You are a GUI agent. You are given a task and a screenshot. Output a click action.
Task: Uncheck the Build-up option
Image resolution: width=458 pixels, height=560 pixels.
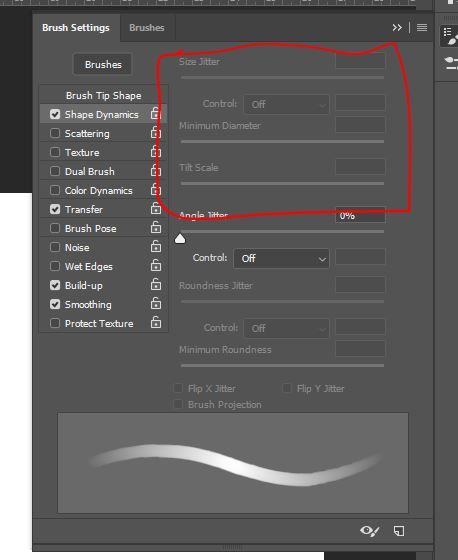tap(55, 285)
